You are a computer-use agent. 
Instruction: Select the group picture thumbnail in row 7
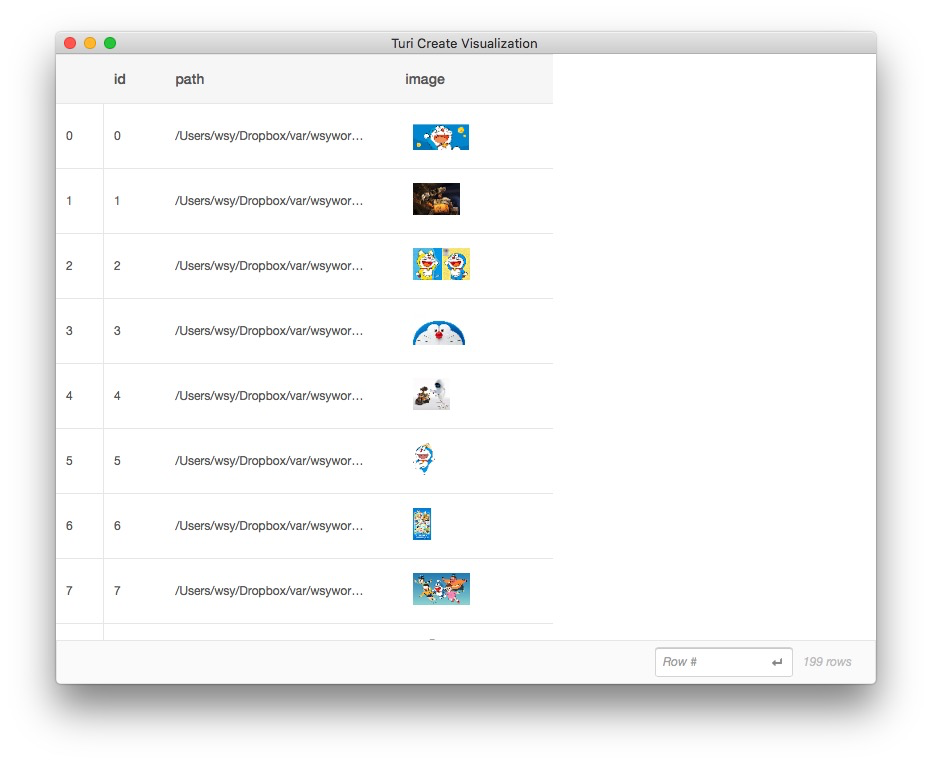pyautogui.click(x=441, y=589)
